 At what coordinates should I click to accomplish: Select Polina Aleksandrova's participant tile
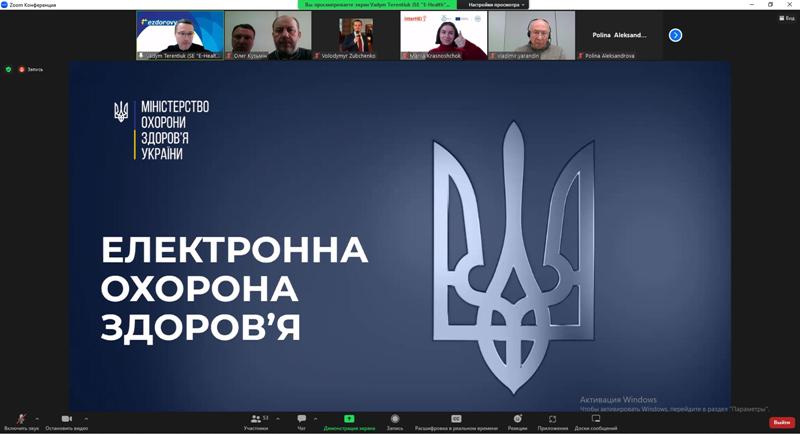pyautogui.click(x=619, y=36)
